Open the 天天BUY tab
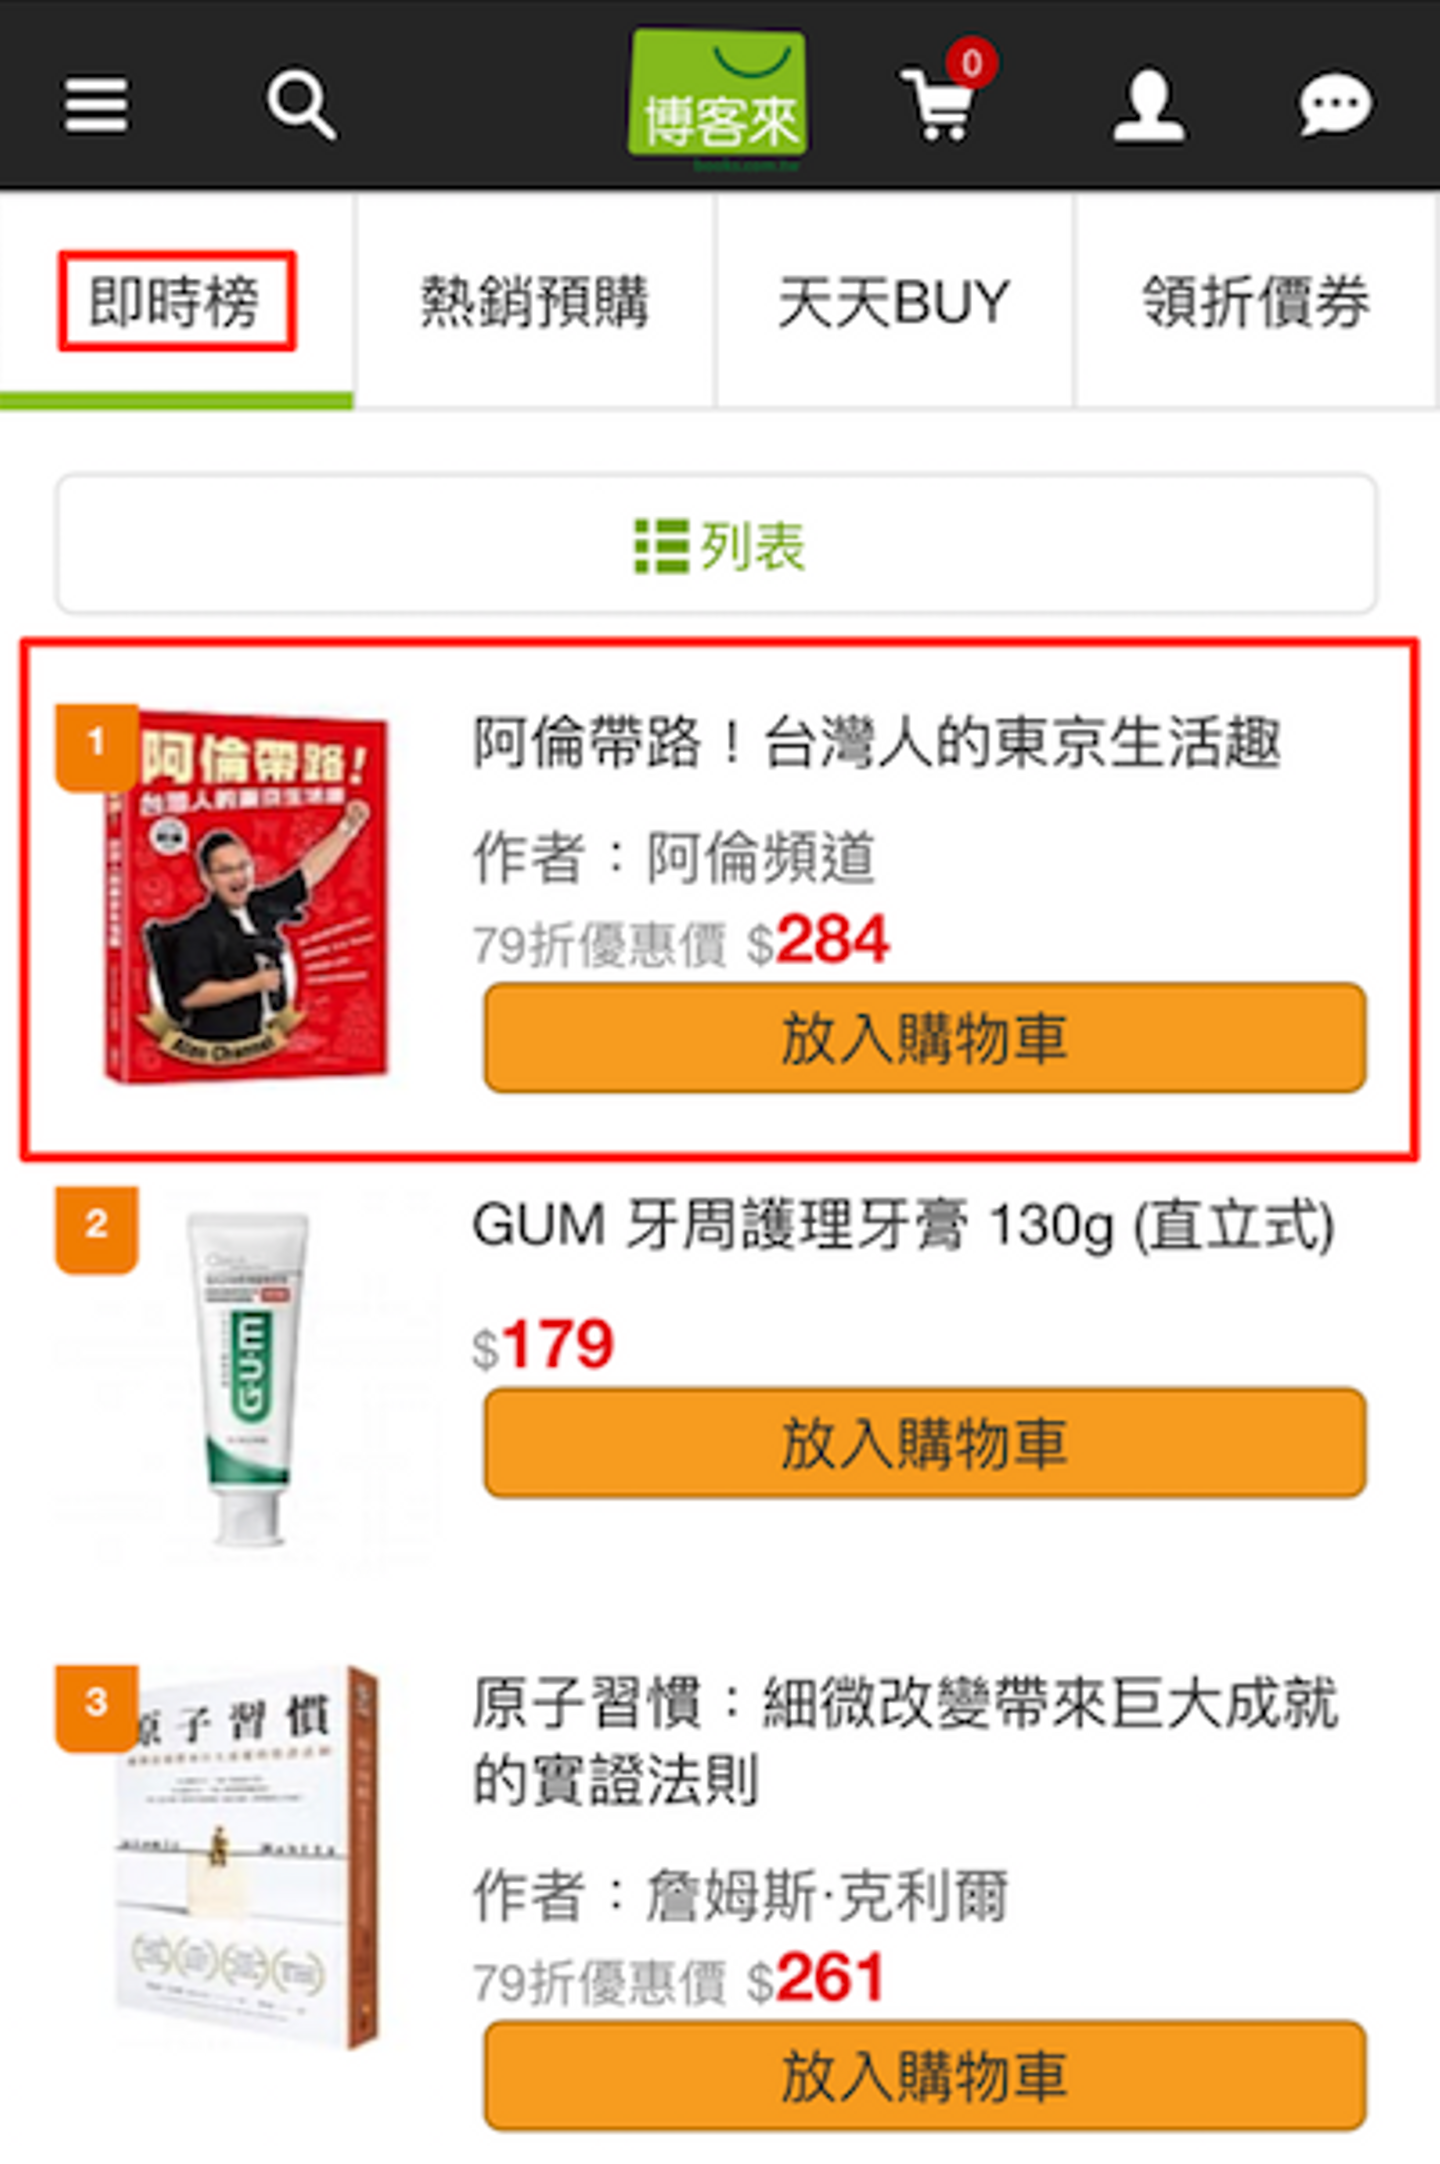This screenshot has width=1440, height=2164. pos(894,301)
